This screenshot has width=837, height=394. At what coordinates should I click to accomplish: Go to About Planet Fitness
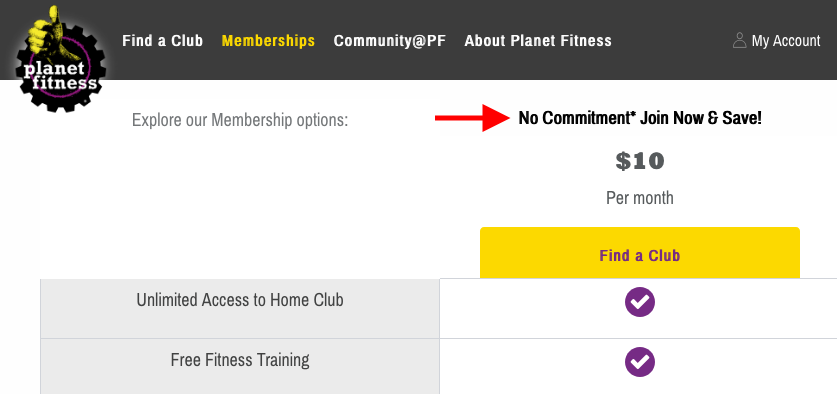click(538, 41)
